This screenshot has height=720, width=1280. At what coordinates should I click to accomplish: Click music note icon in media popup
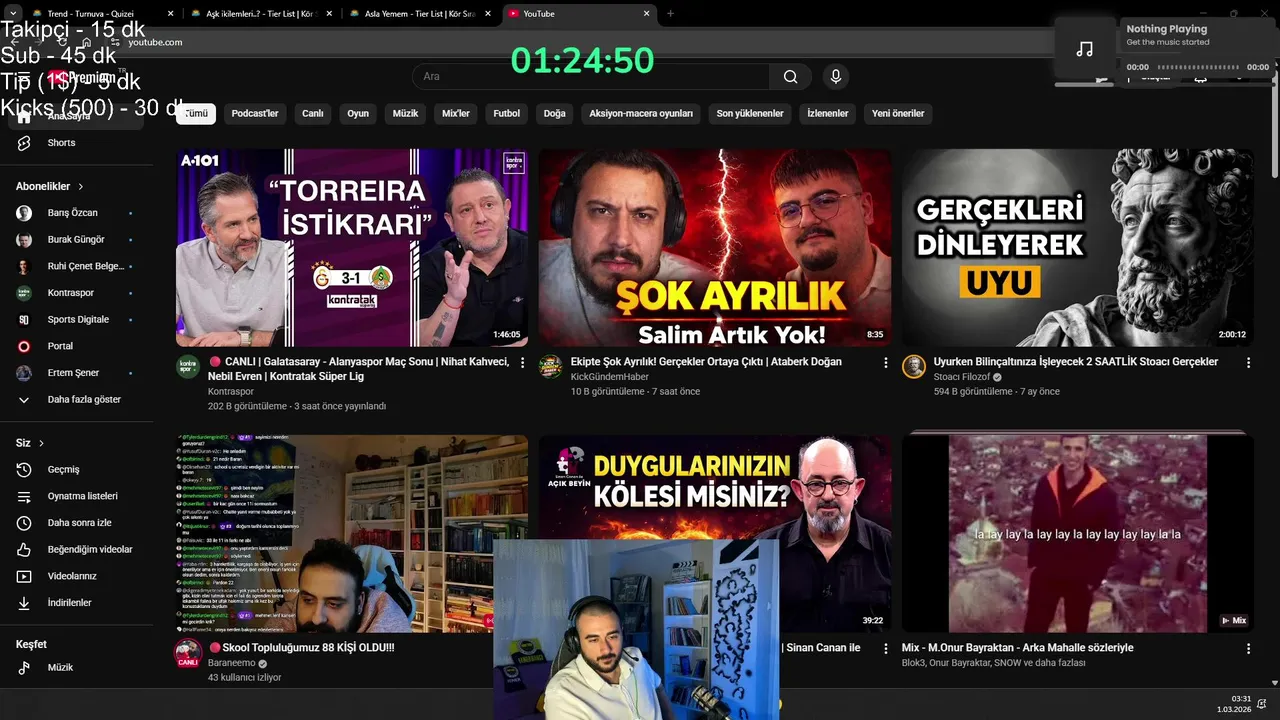click(1085, 49)
